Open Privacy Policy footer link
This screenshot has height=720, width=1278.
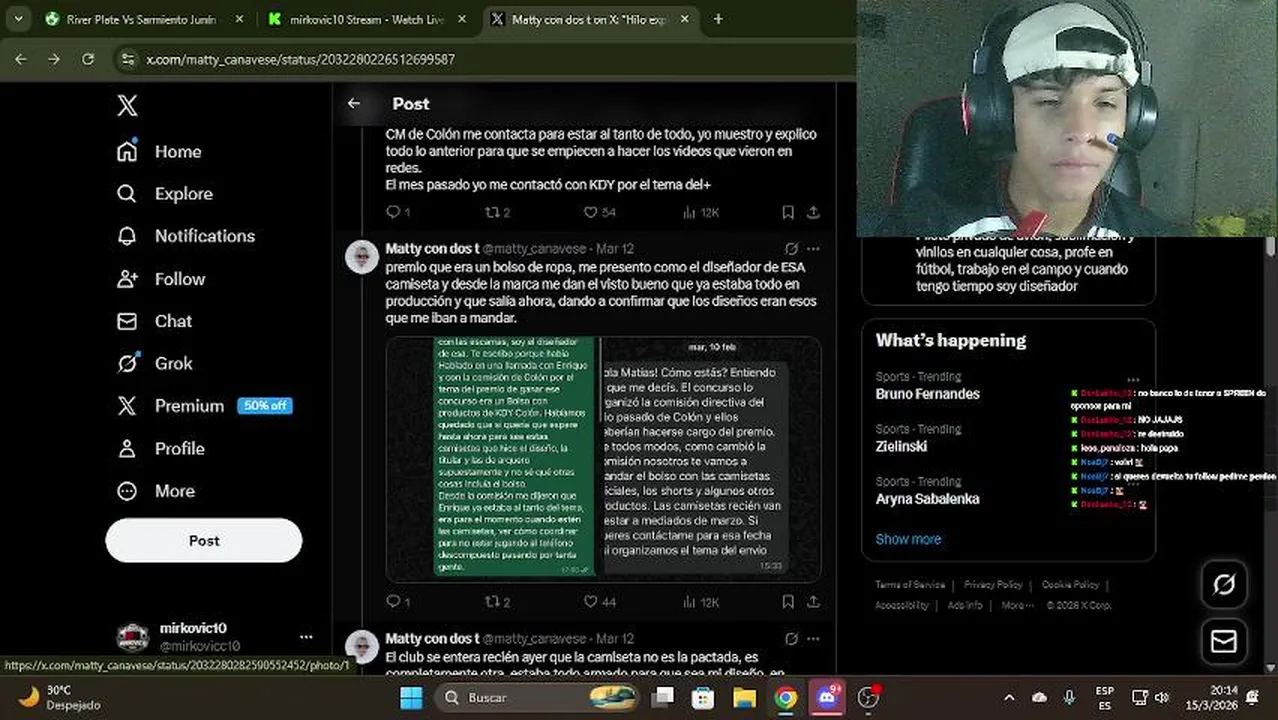pyautogui.click(x=993, y=585)
